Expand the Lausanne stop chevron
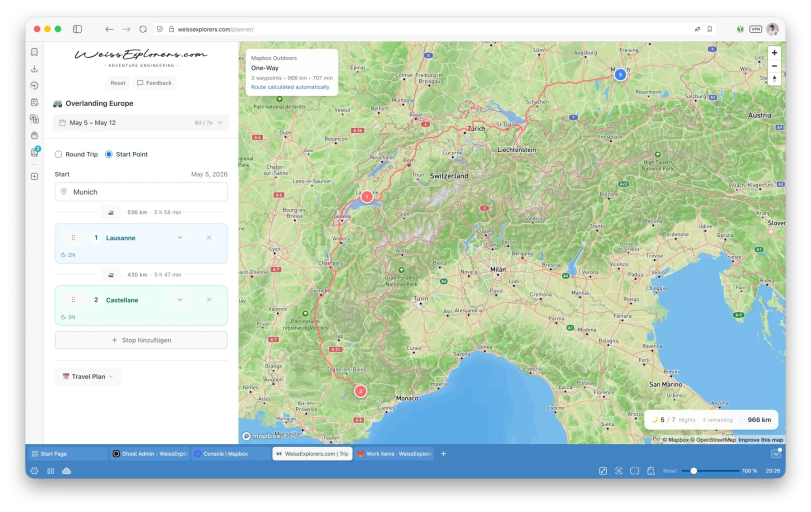The height and width of the screenshot is (512, 811). [180, 237]
